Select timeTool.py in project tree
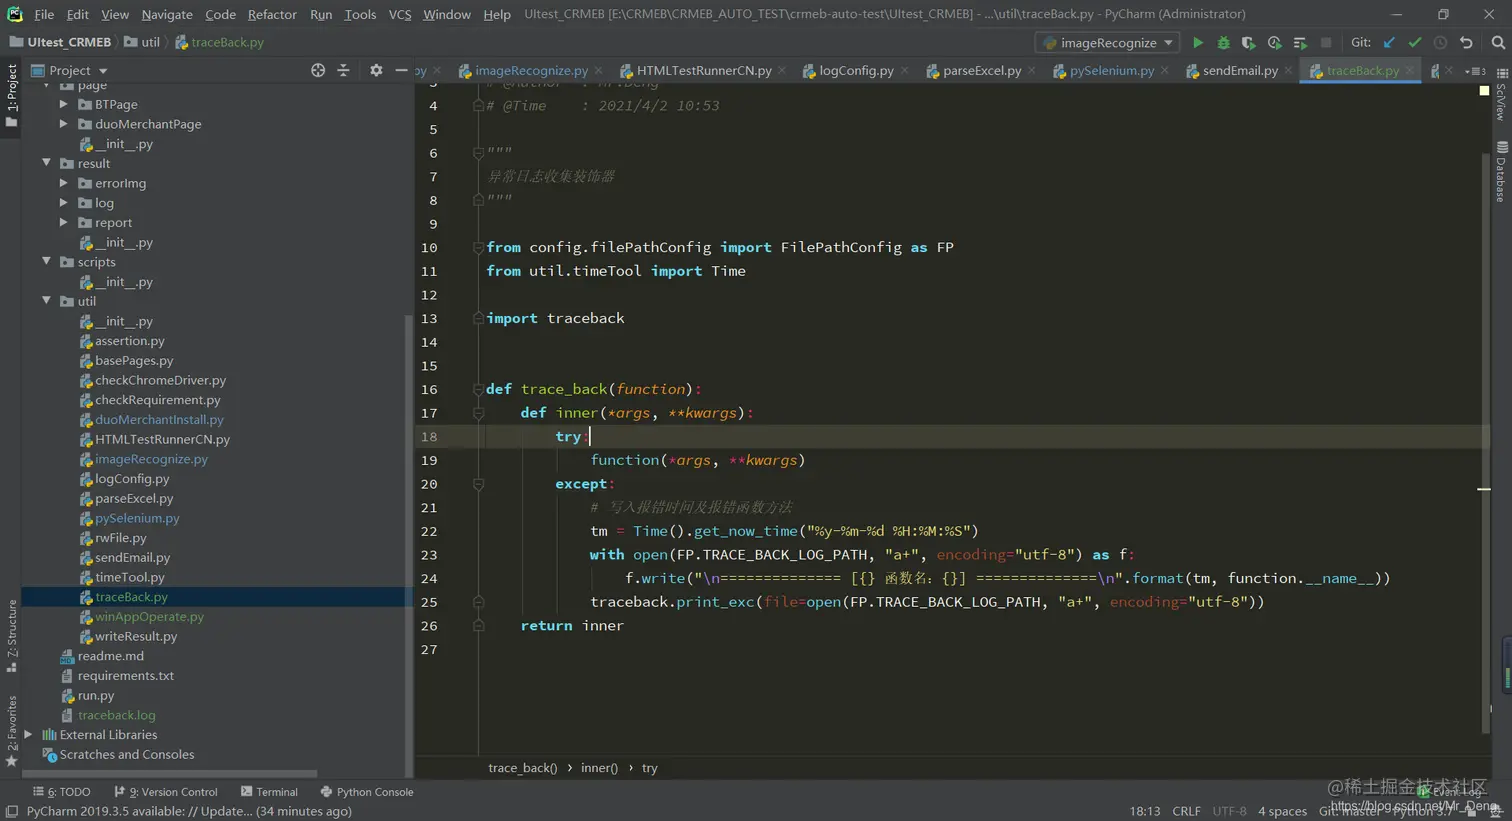This screenshot has height=821, width=1512. click(x=130, y=577)
